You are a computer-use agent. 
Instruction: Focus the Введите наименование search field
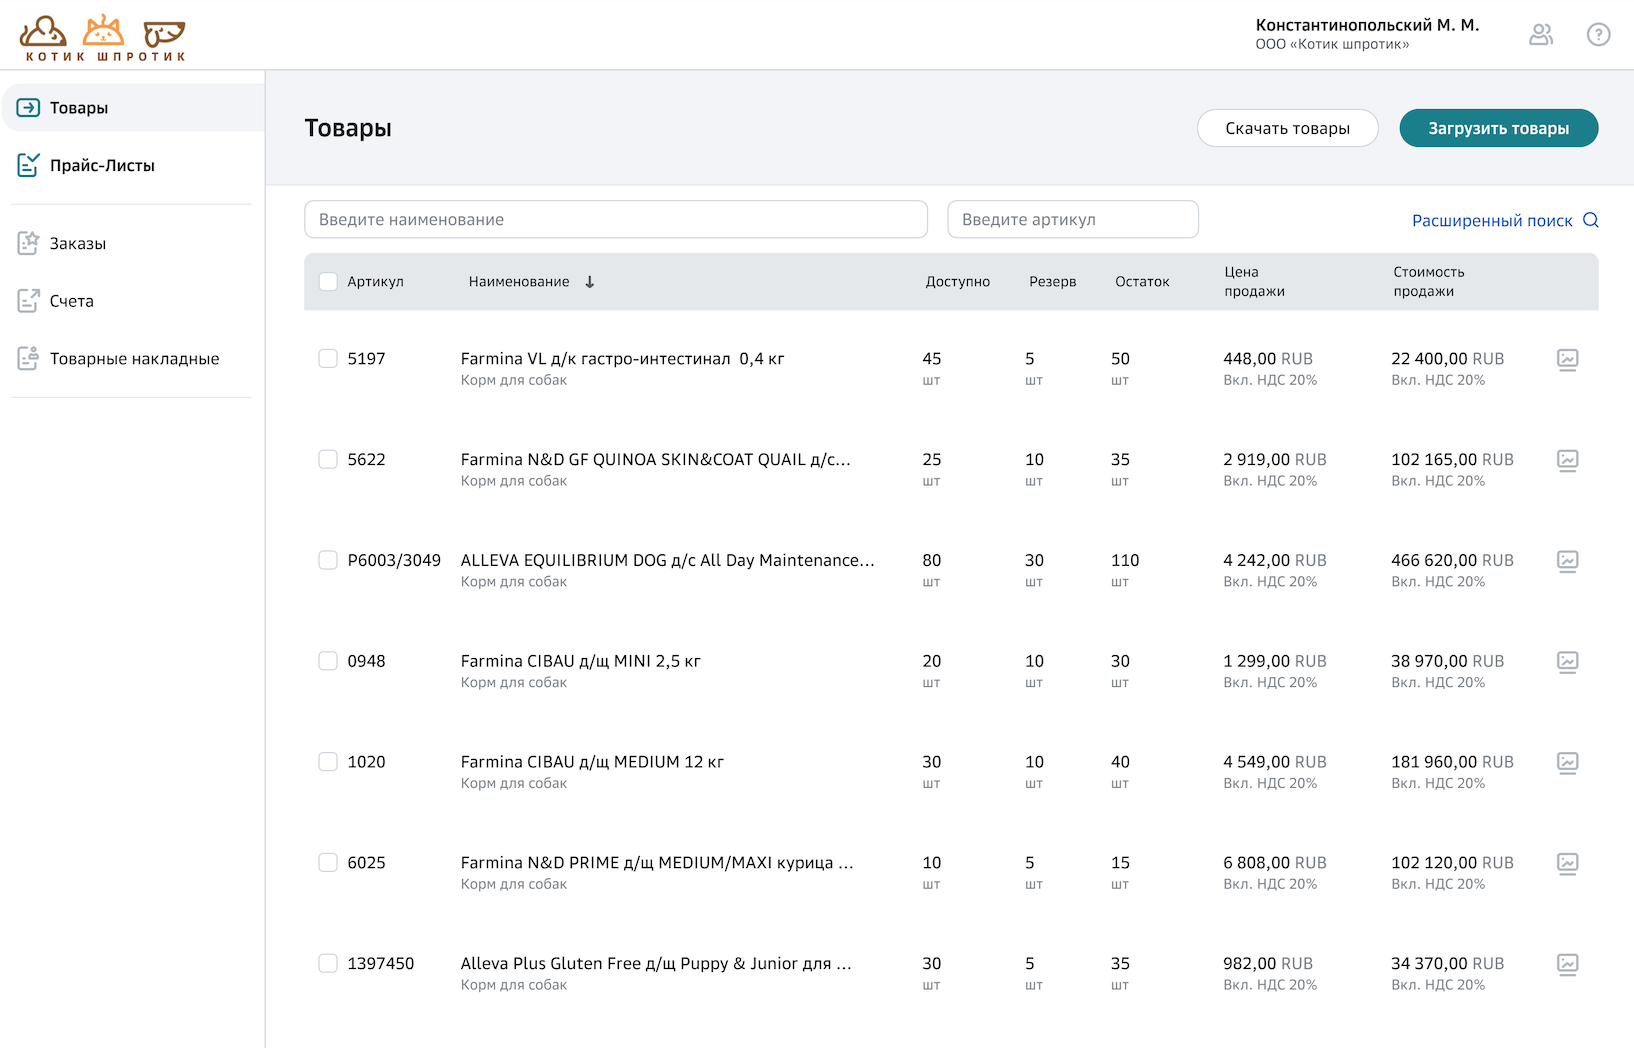616,219
